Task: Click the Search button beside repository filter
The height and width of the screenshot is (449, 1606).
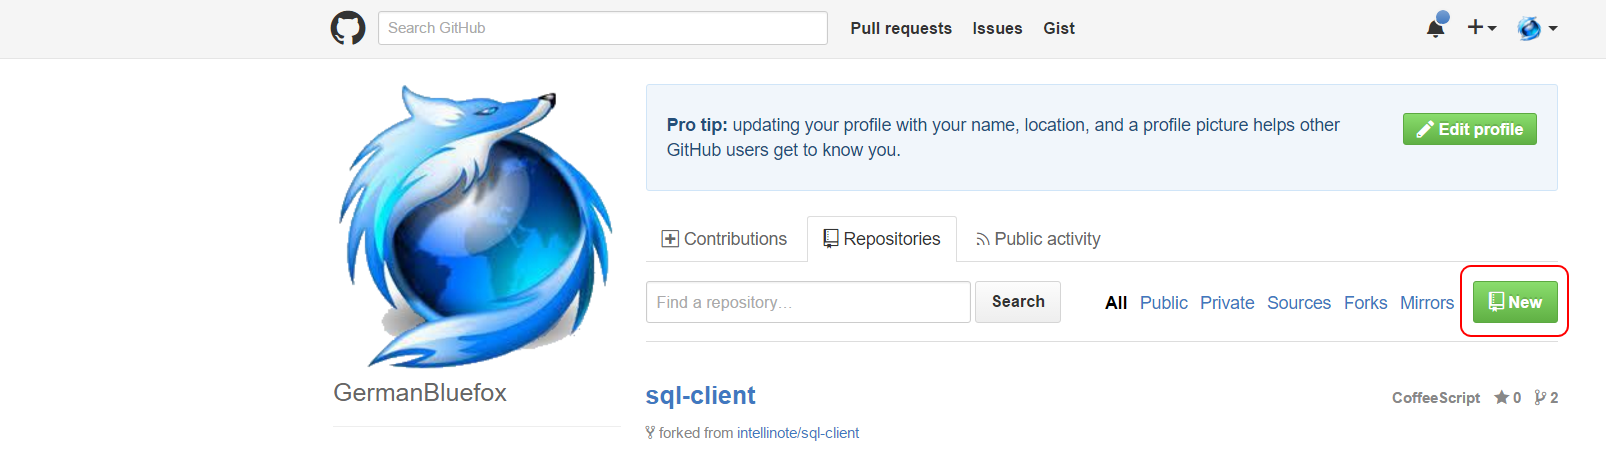Action: click(x=1018, y=302)
